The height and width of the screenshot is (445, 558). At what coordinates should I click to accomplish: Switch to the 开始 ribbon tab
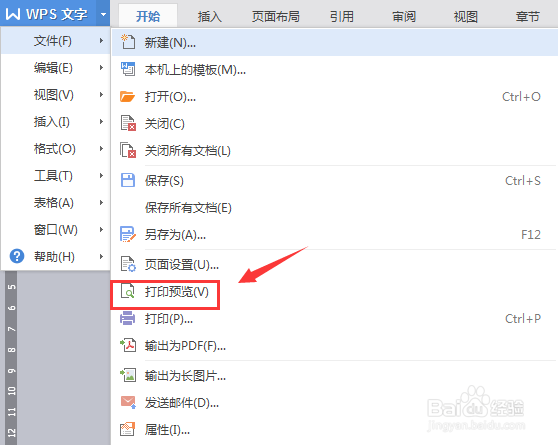click(x=148, y=16)
